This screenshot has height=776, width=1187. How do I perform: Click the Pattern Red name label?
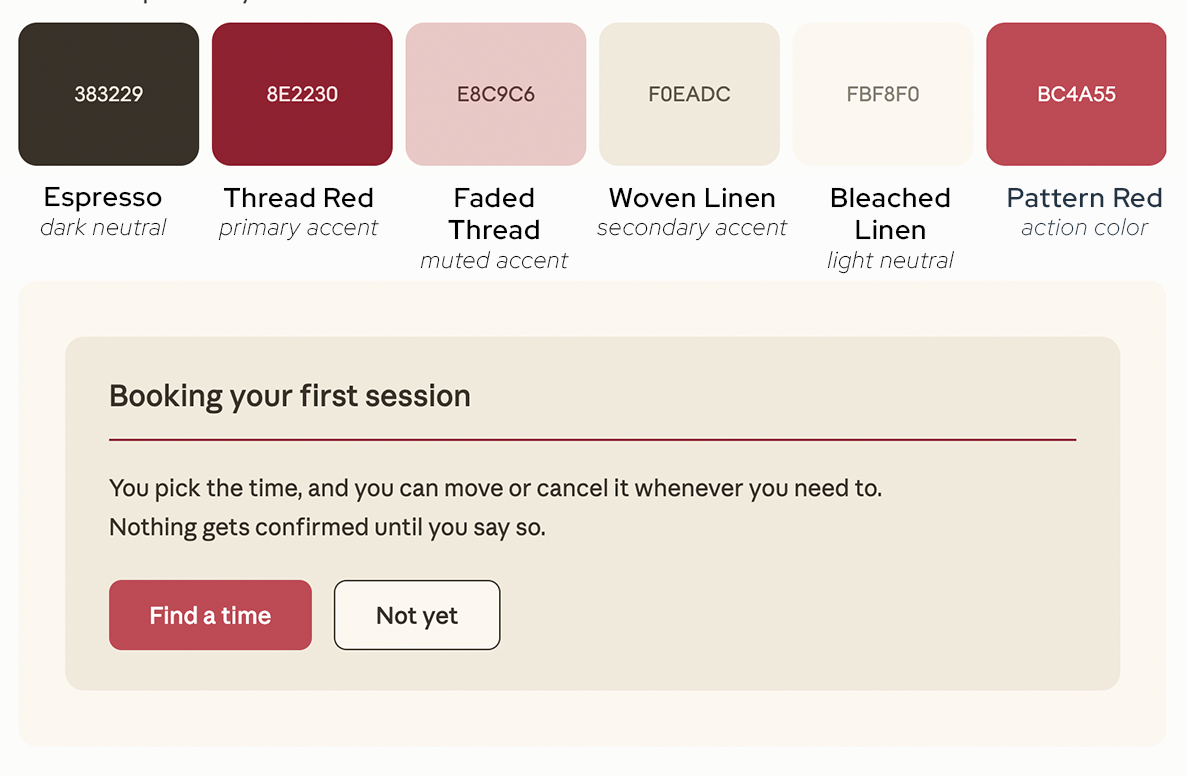click(1084, 198)
